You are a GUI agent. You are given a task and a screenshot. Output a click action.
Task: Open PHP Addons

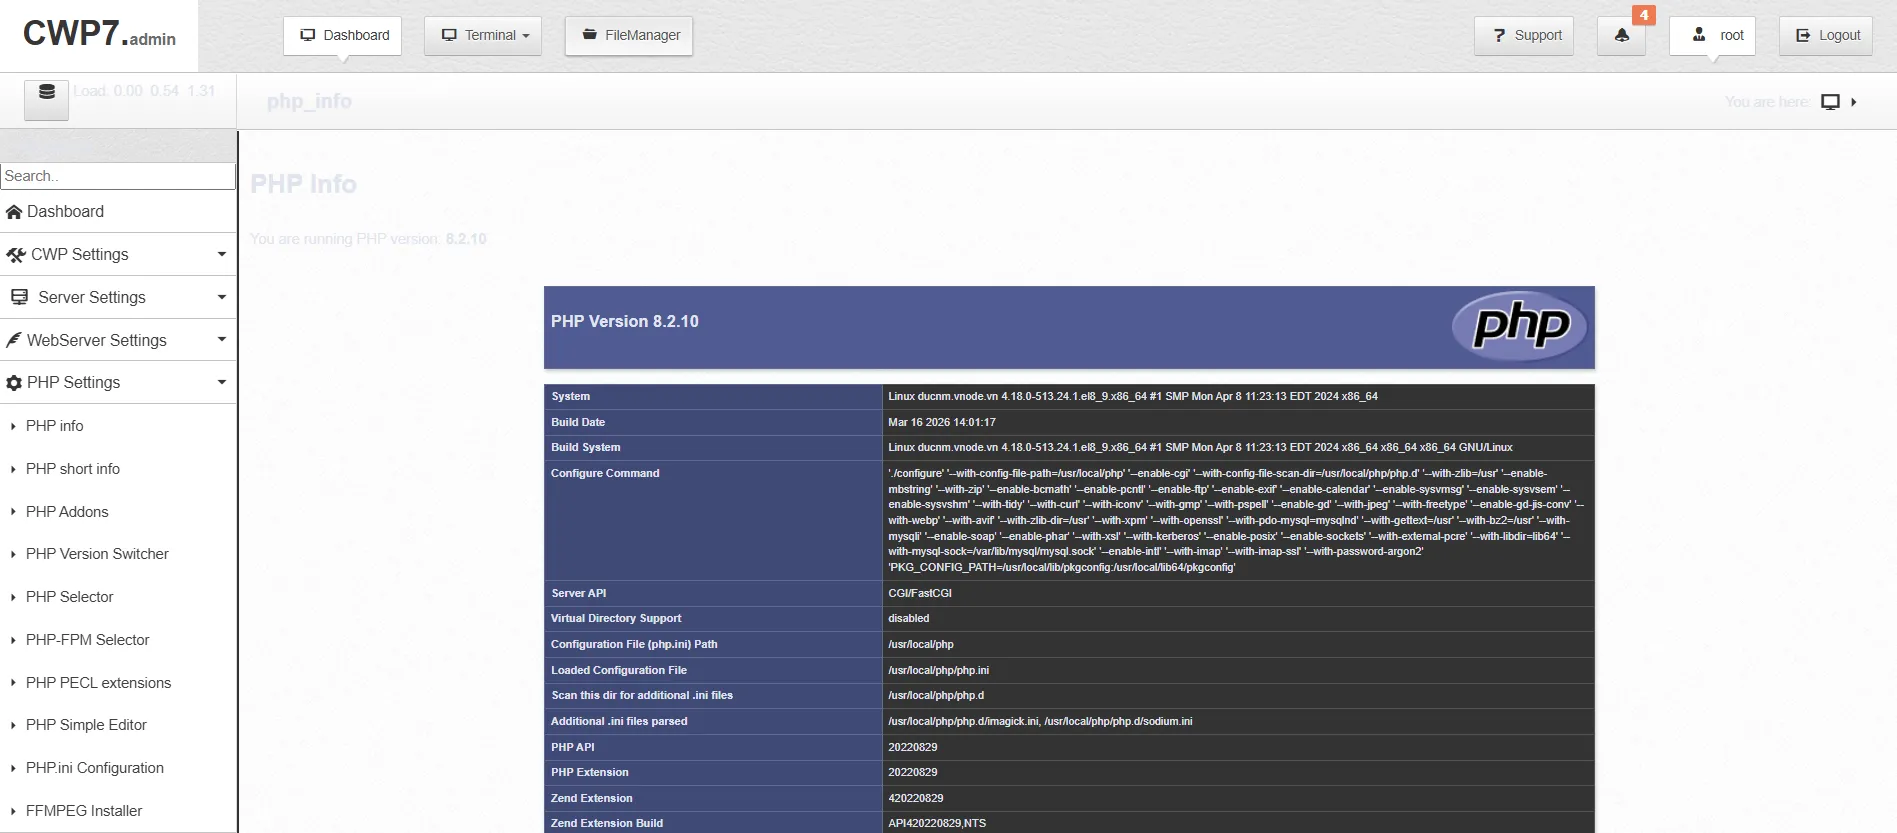pyautogui.click(x=67, y=512)
